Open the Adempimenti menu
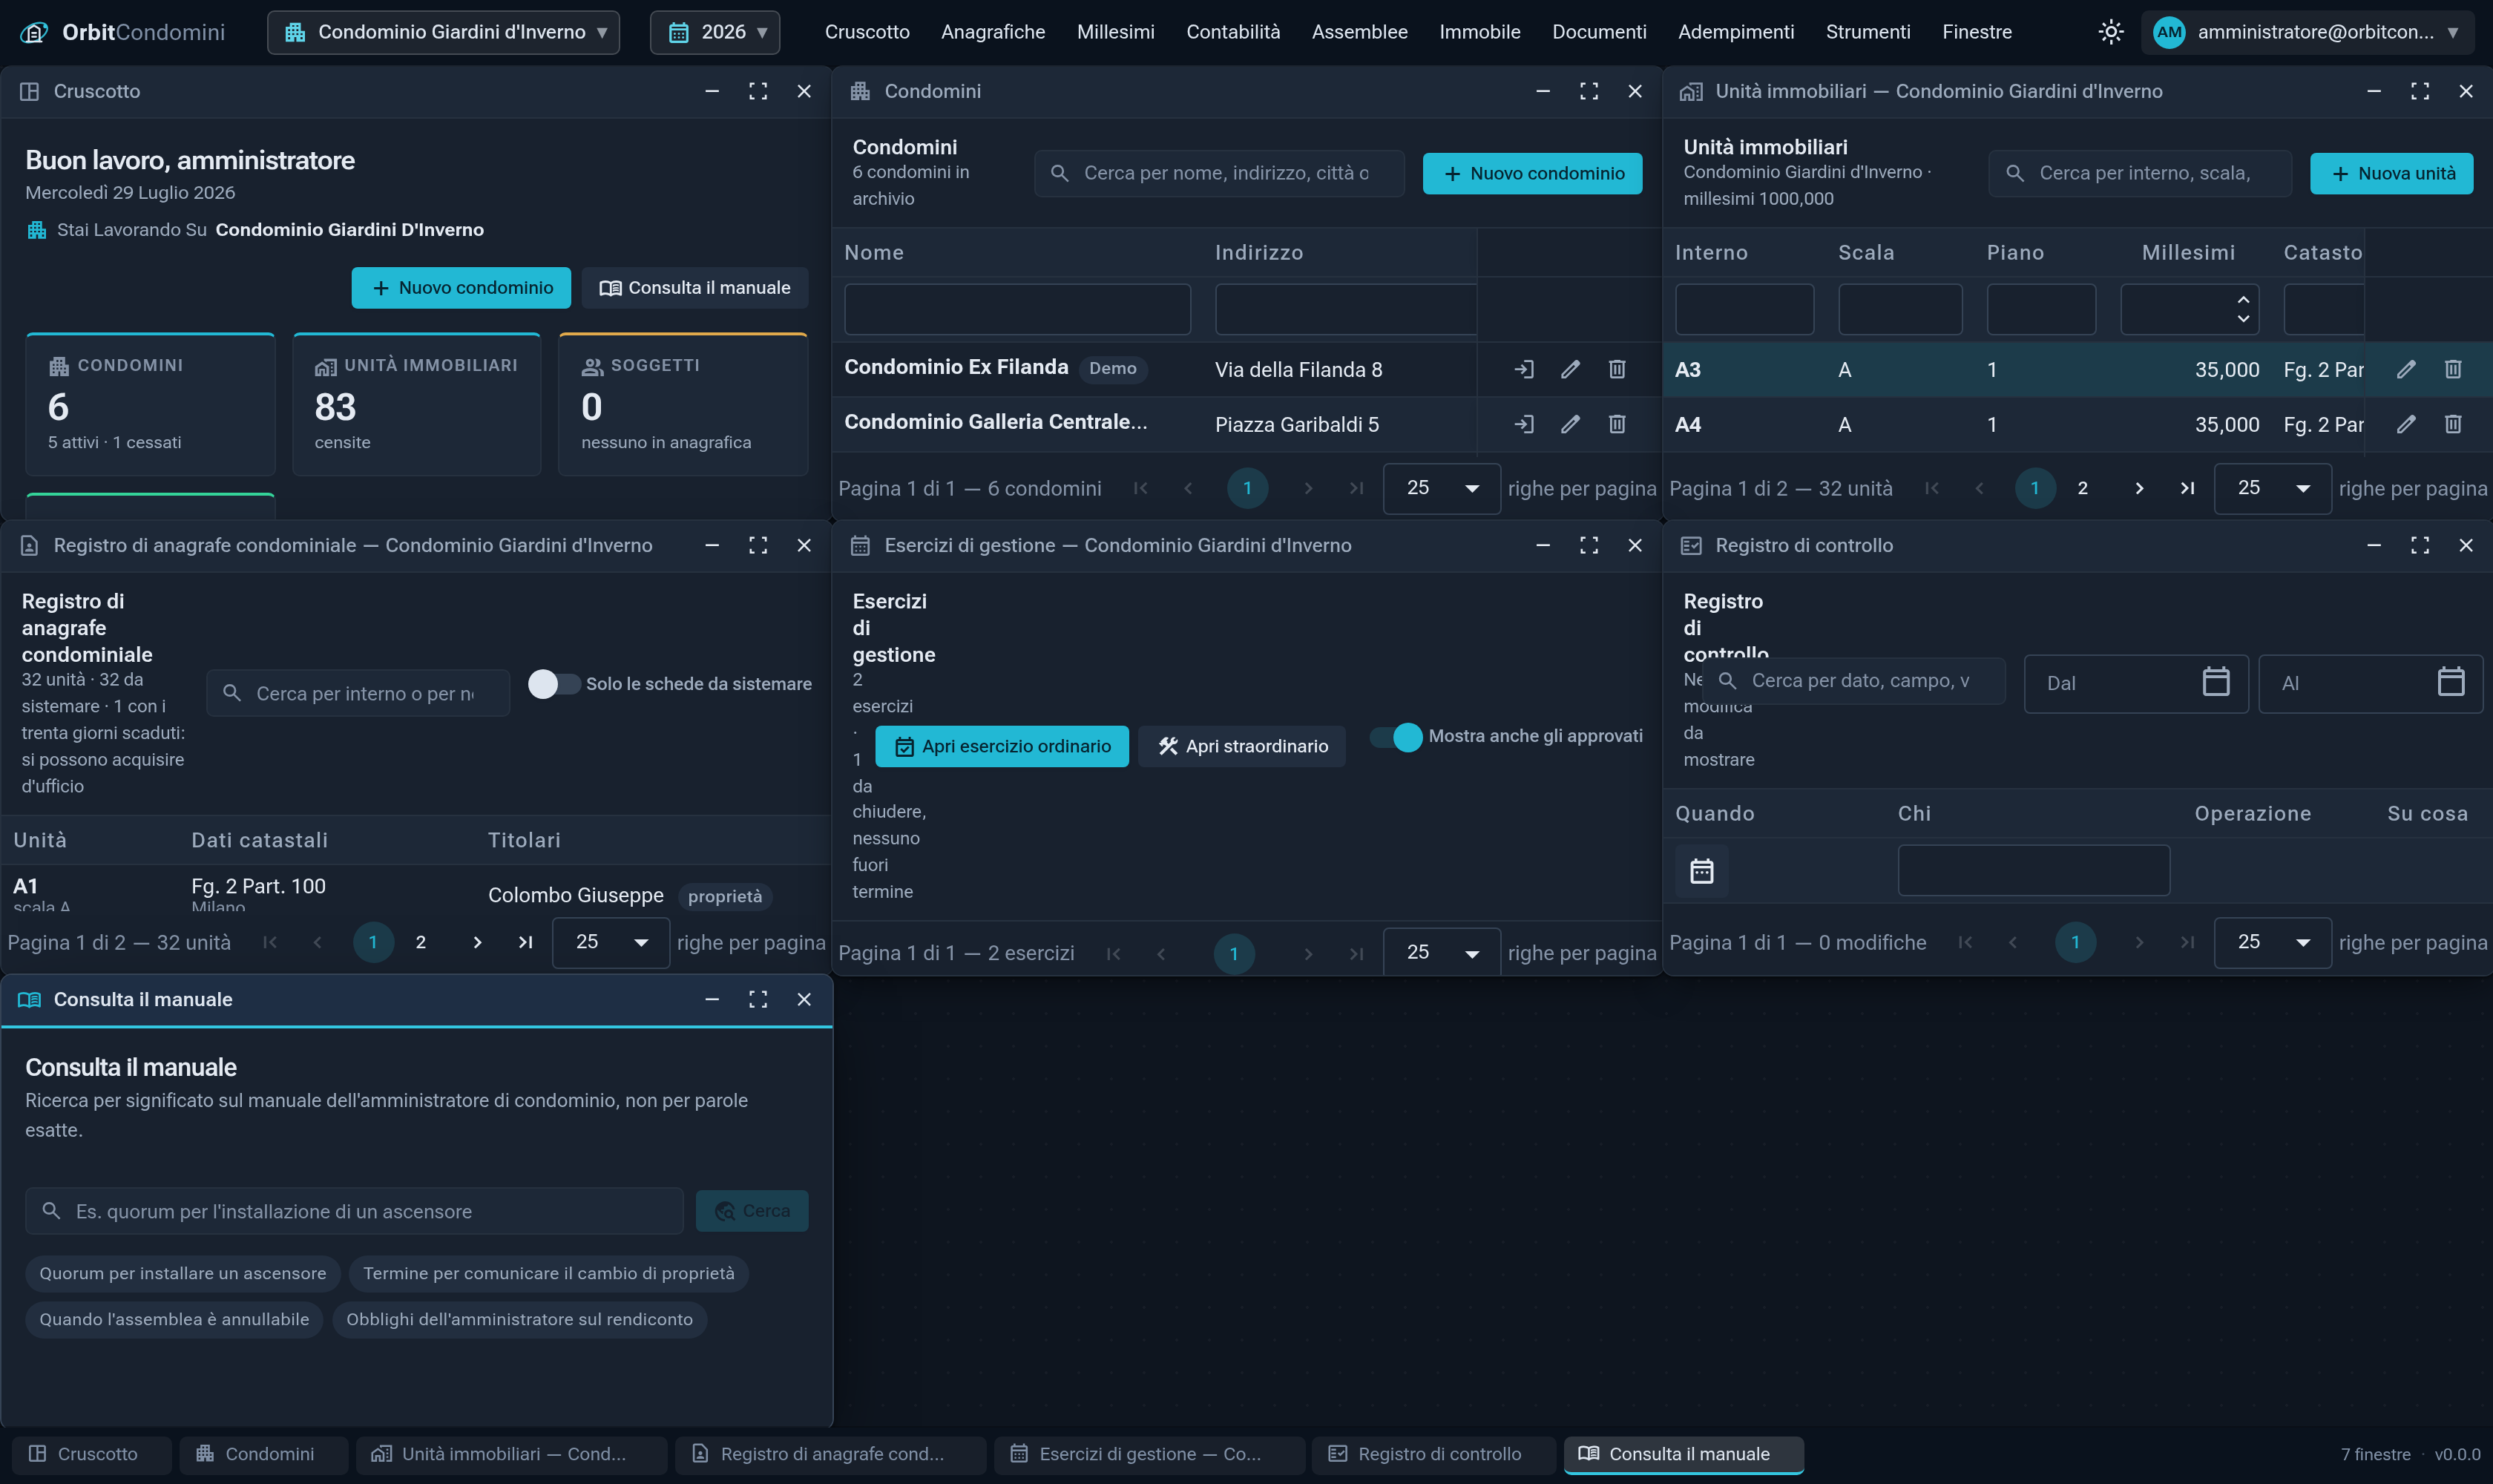This screenshot has height=1484, width=2493. [1736, 32]
